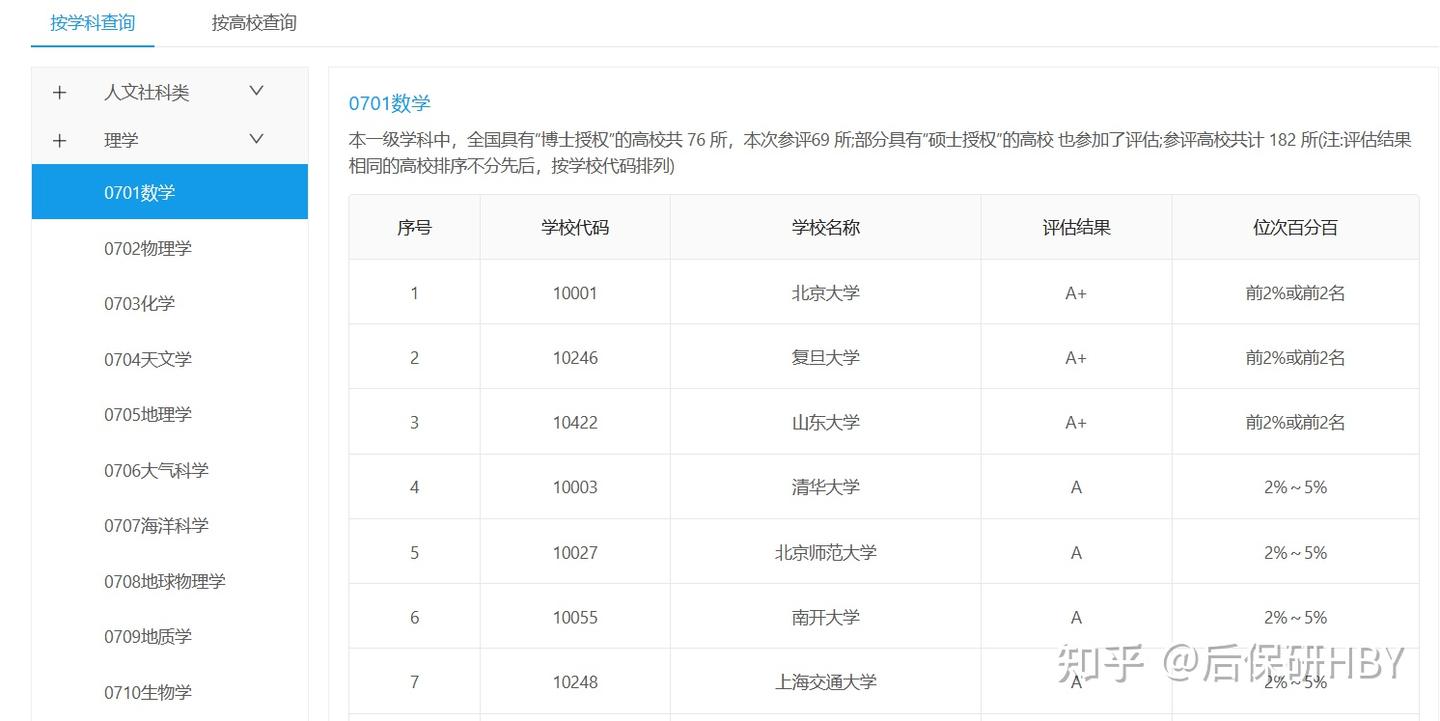Open the 理学 category
This screenshot has height=721, width=1440.
[x=121, y=140]
